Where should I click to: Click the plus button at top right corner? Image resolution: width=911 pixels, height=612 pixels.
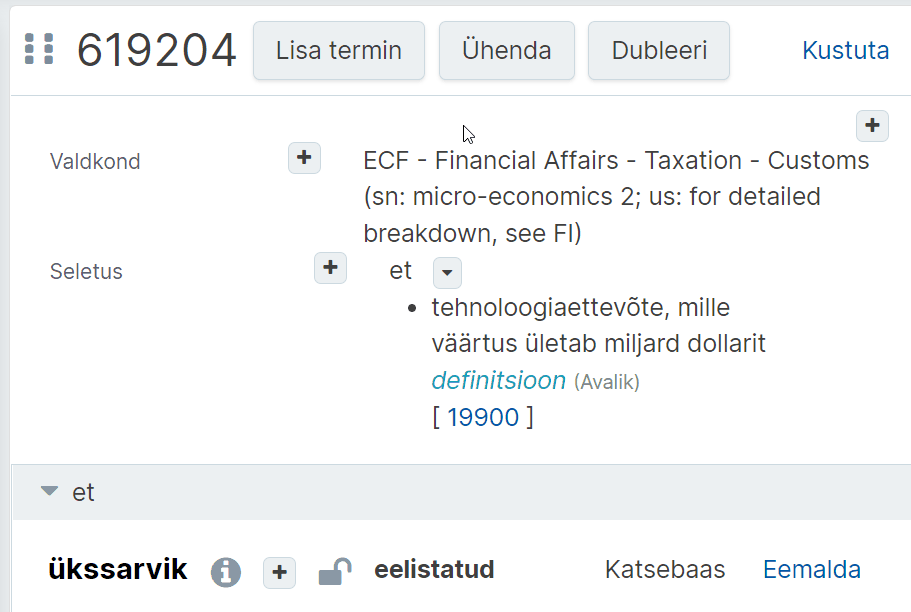(872, 126)
